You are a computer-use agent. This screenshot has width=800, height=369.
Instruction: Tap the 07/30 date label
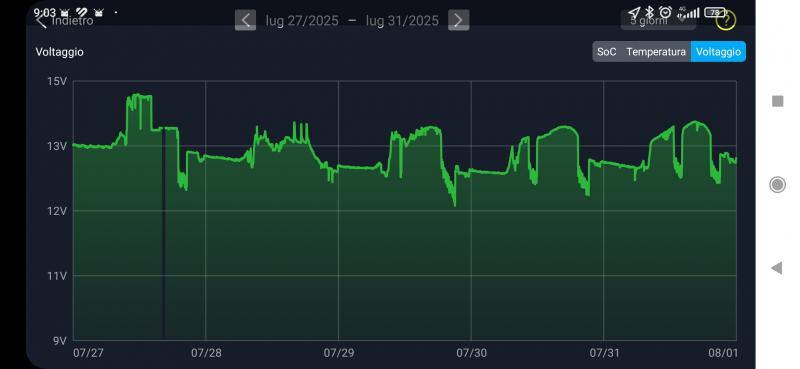(471, 353)
